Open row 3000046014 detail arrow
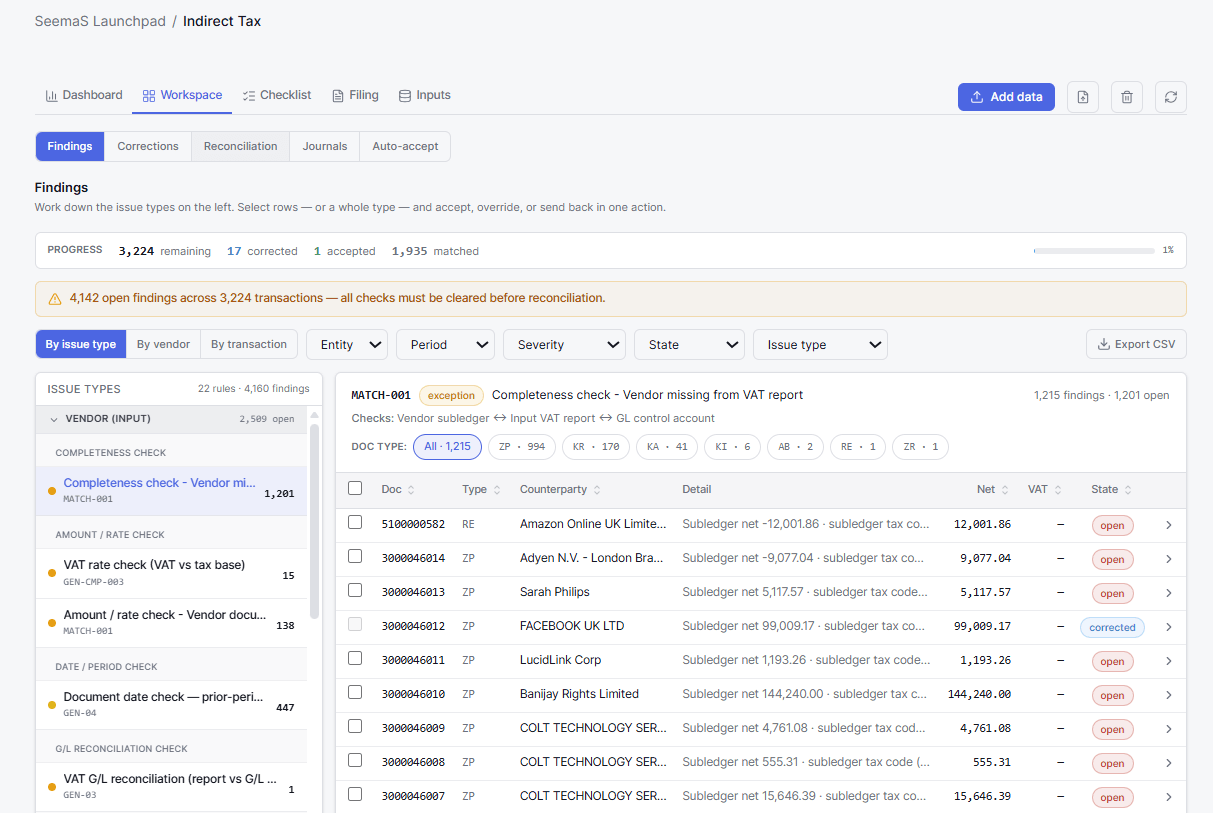 [1169, 559]
